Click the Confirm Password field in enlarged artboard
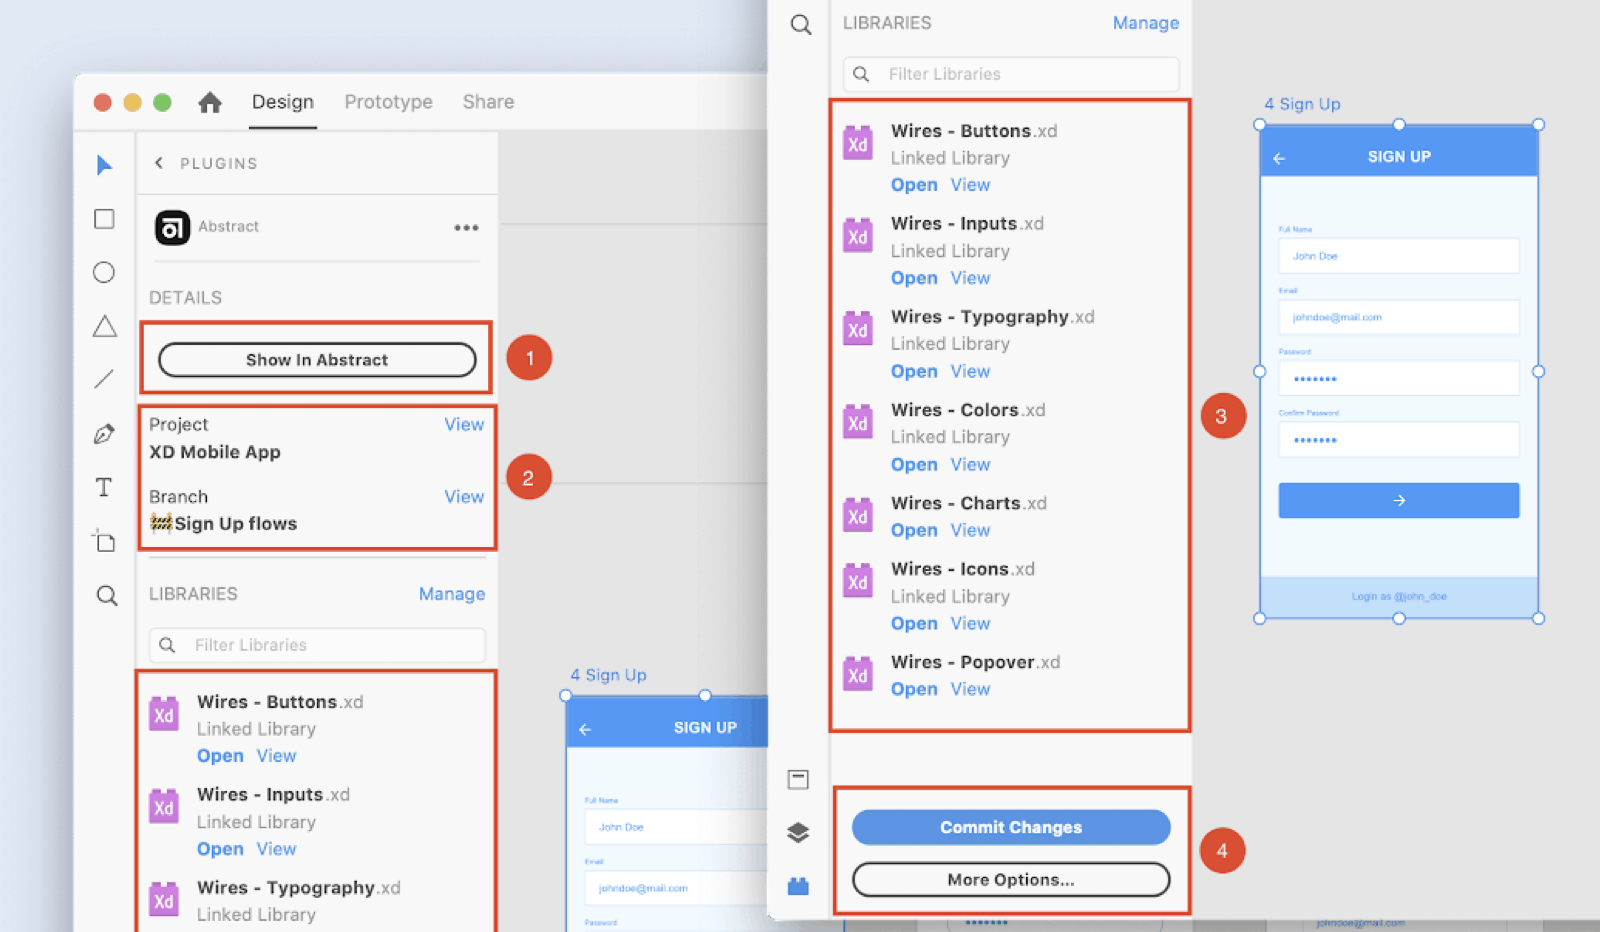 click(1399, 440)
